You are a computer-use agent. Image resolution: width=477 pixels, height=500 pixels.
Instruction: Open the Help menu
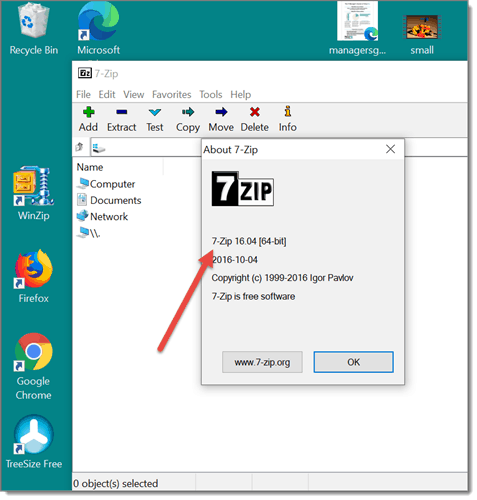click(240, 95)
